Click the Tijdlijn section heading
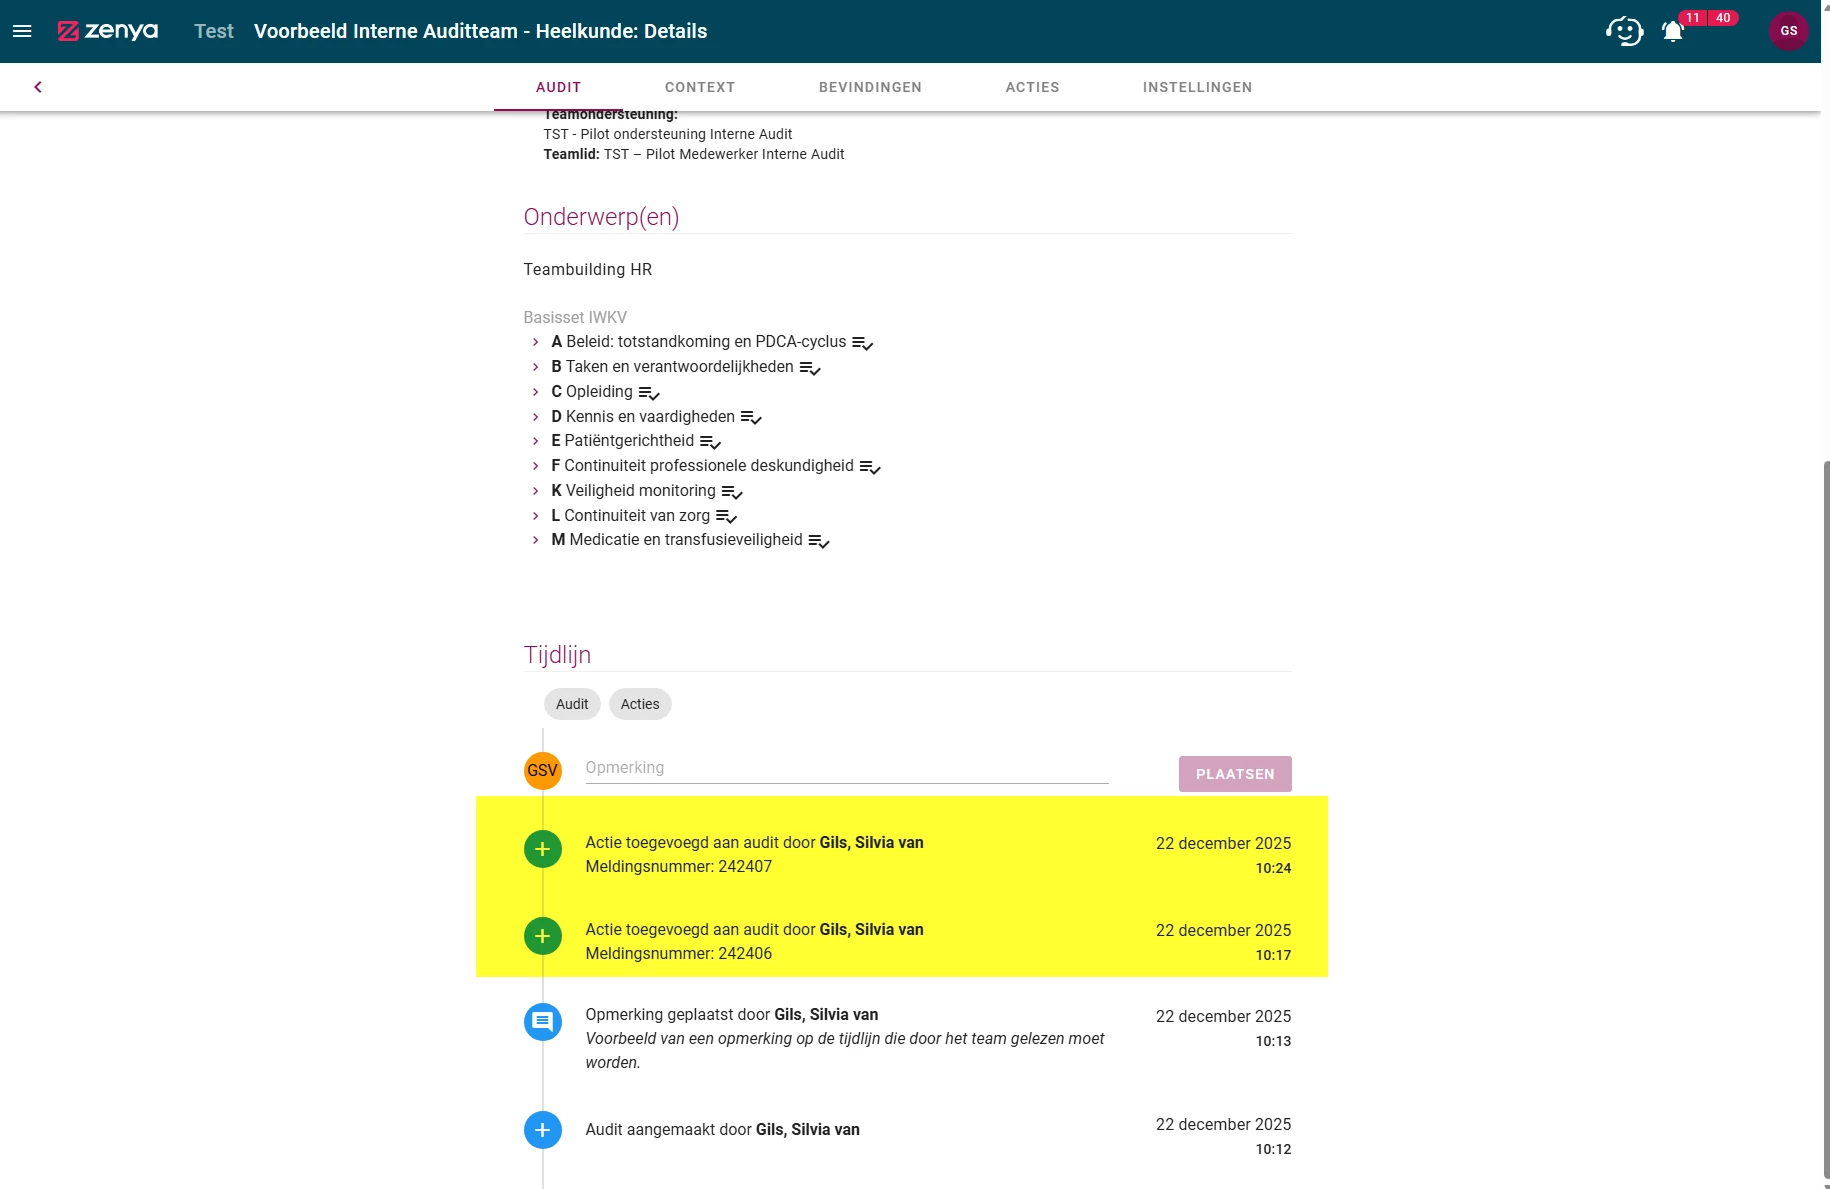 [557, 655]
